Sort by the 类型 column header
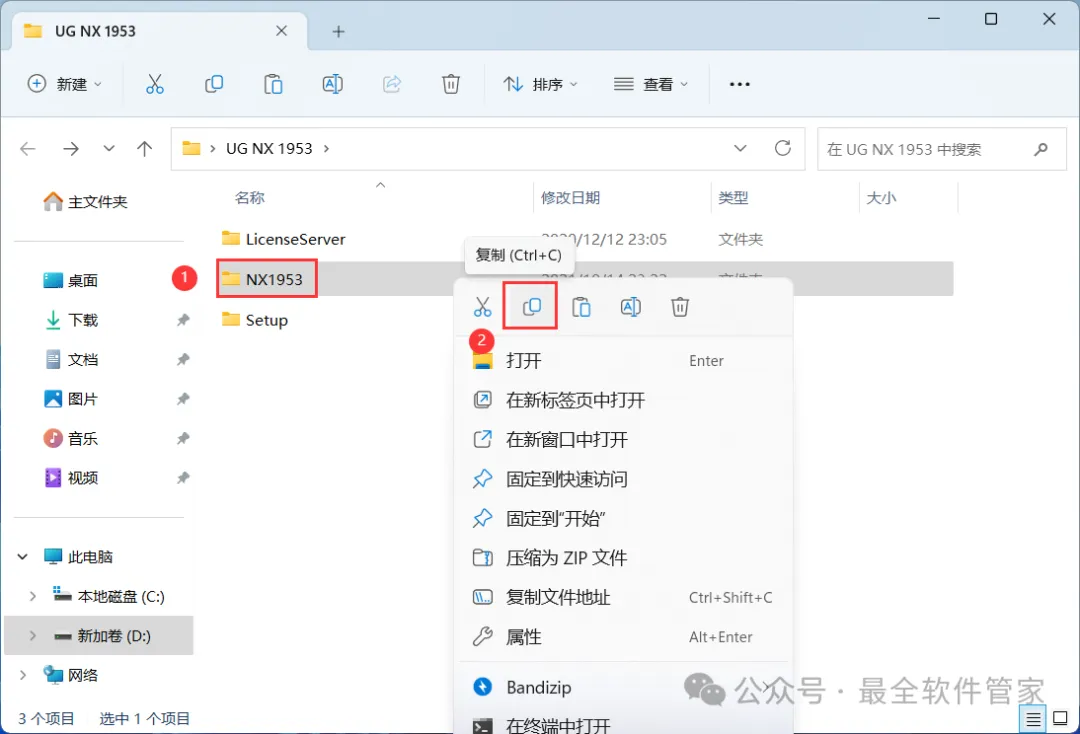The height and width of the screenshot is (734, 1080). [733, 198]
